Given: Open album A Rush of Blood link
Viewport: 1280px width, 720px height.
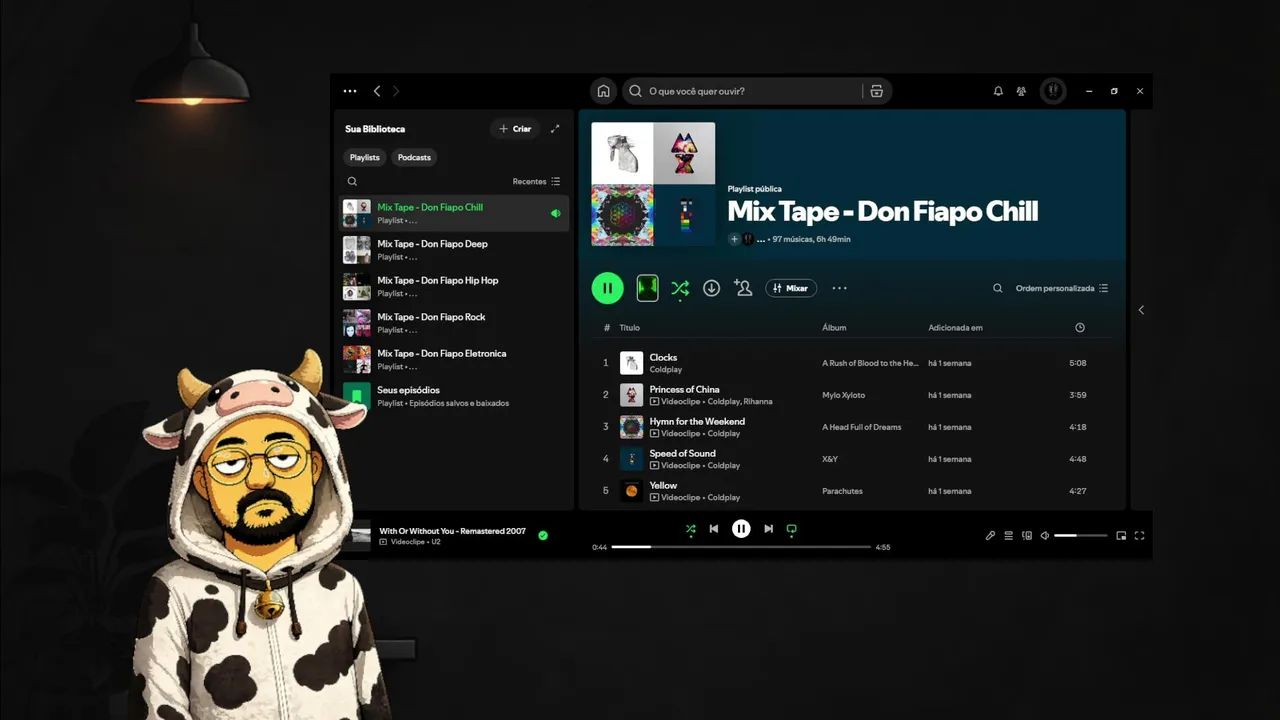Looking at the screenshot, I should [870, 363].
